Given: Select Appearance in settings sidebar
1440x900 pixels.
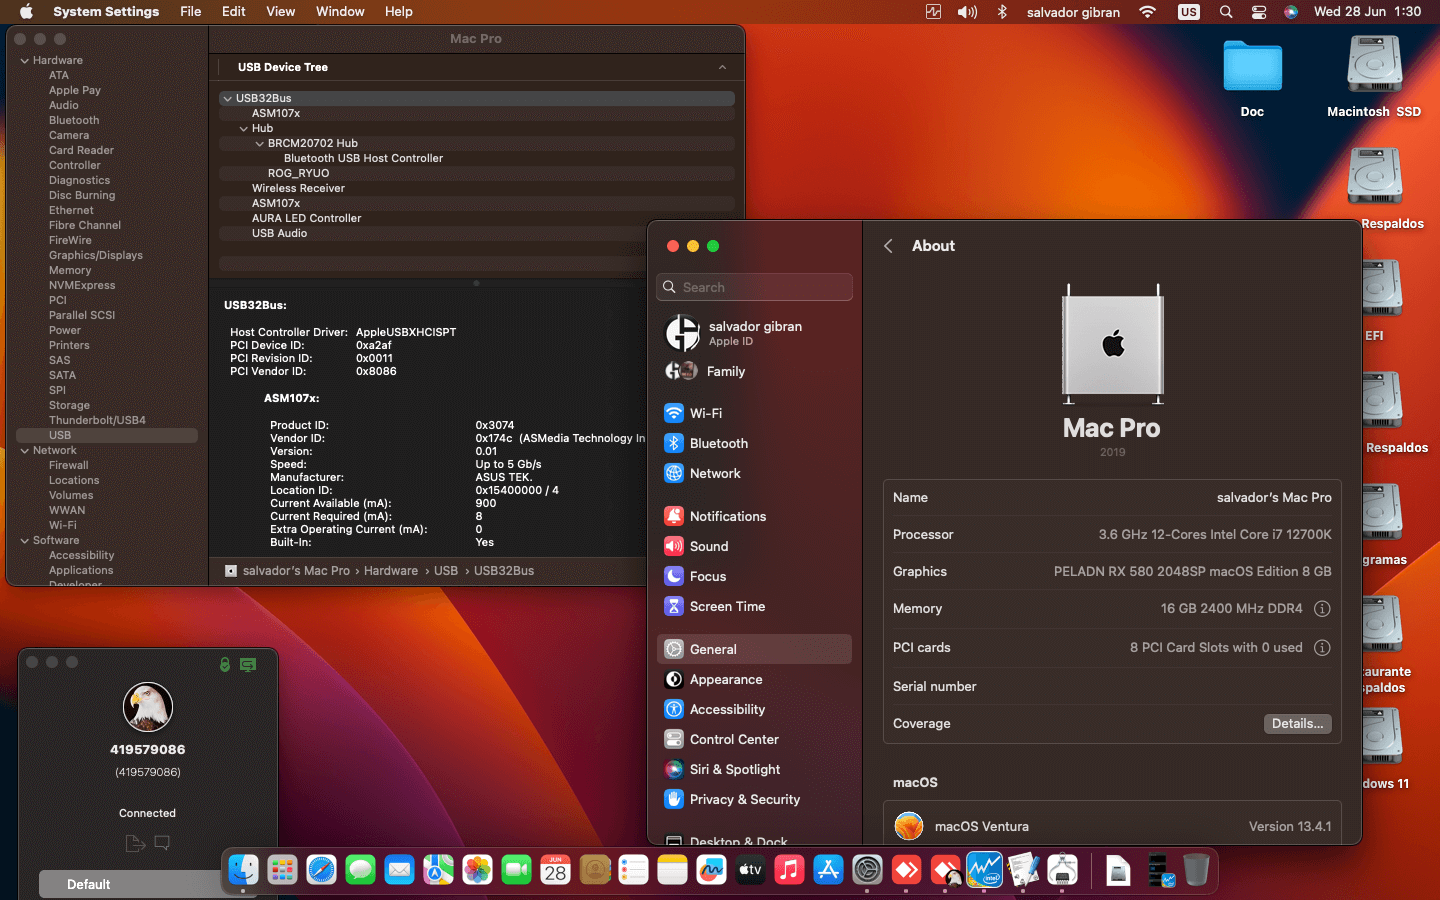Looking at the screenshot, I should pos(754,679).
